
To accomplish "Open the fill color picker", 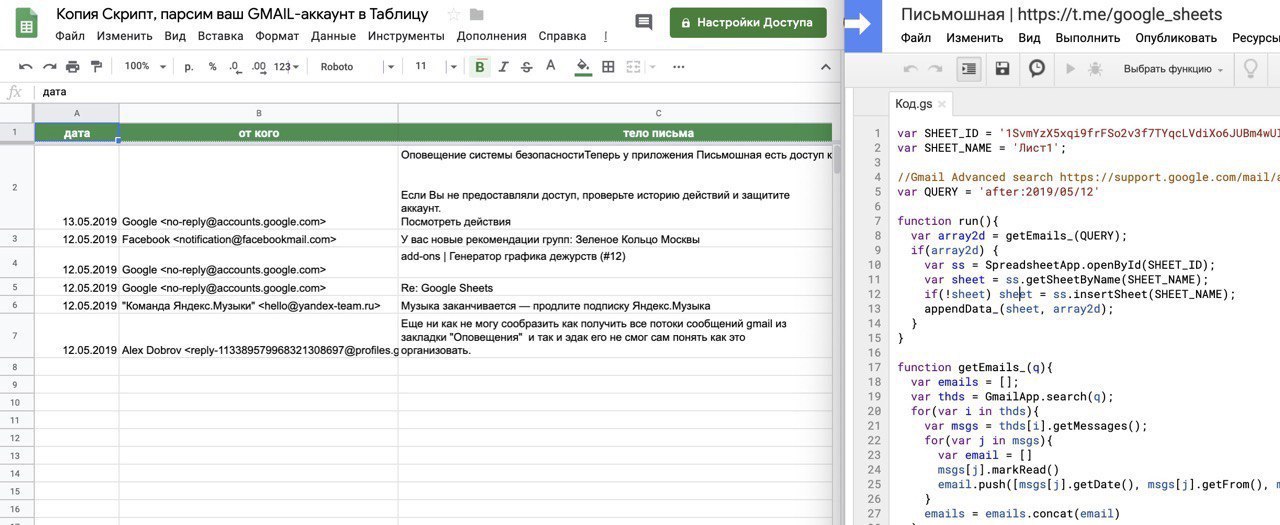I will point(584,67).
